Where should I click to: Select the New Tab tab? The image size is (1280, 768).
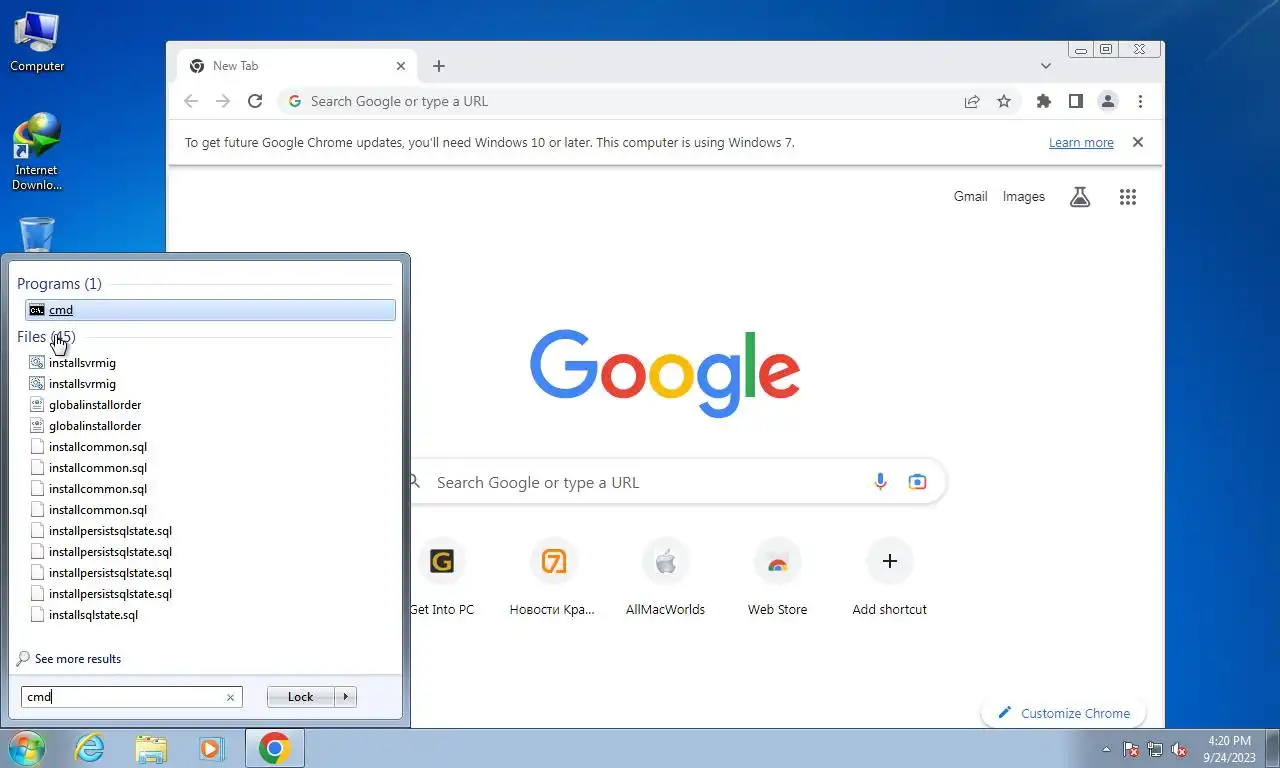point(296,66)
